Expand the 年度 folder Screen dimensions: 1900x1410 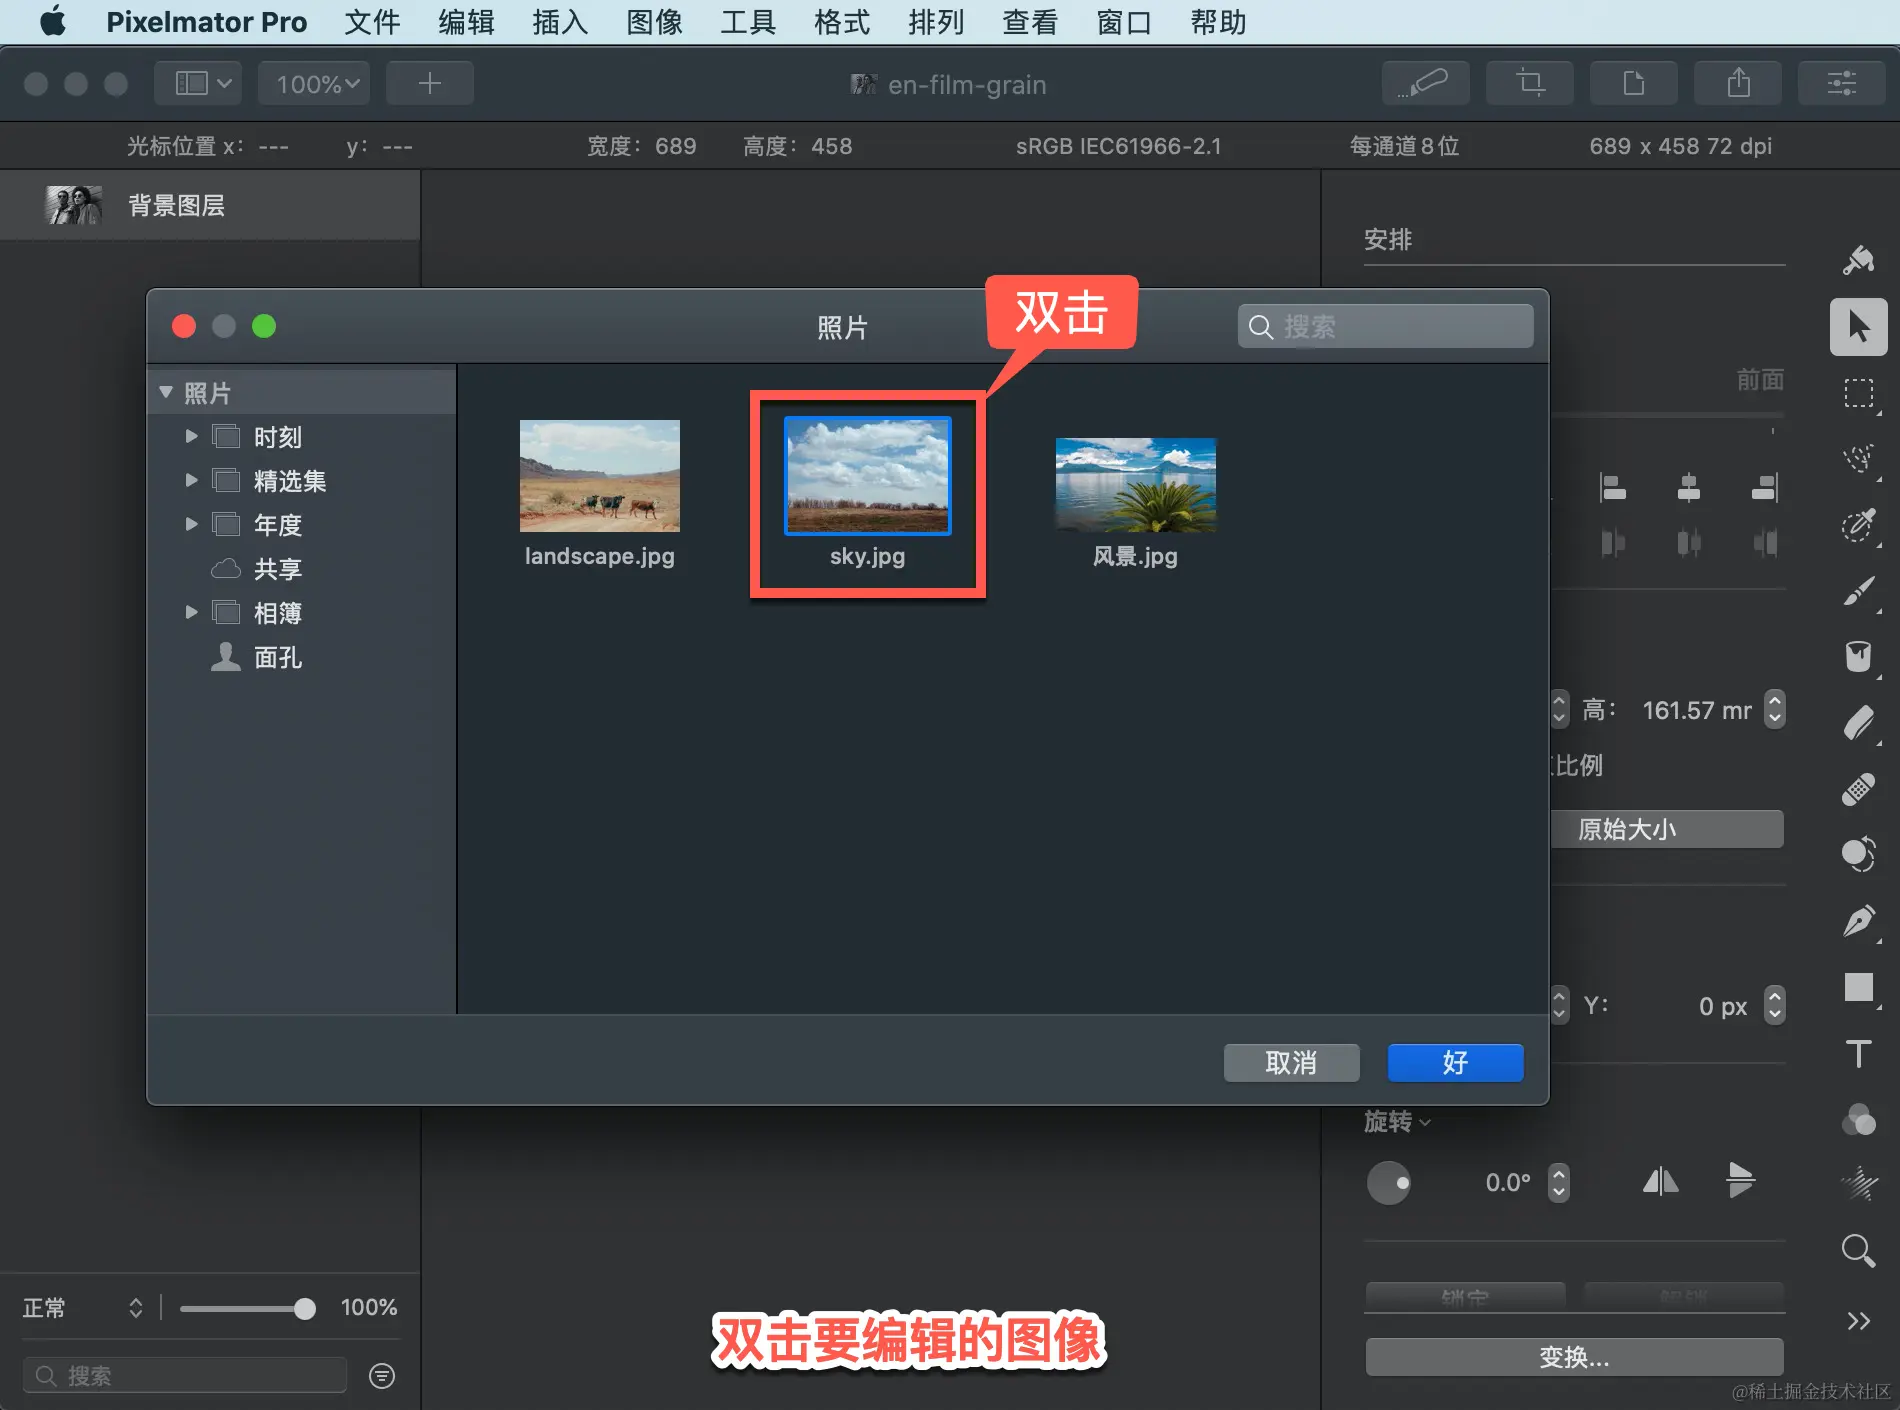click(191, 524)
